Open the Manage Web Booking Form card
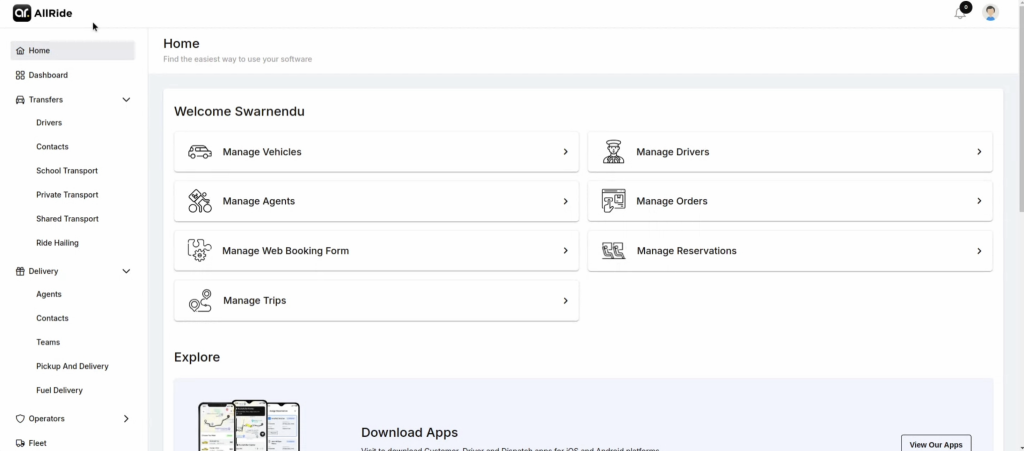Image resolution: width=1024 pixels, height=451 pixels. coord(376,251)
